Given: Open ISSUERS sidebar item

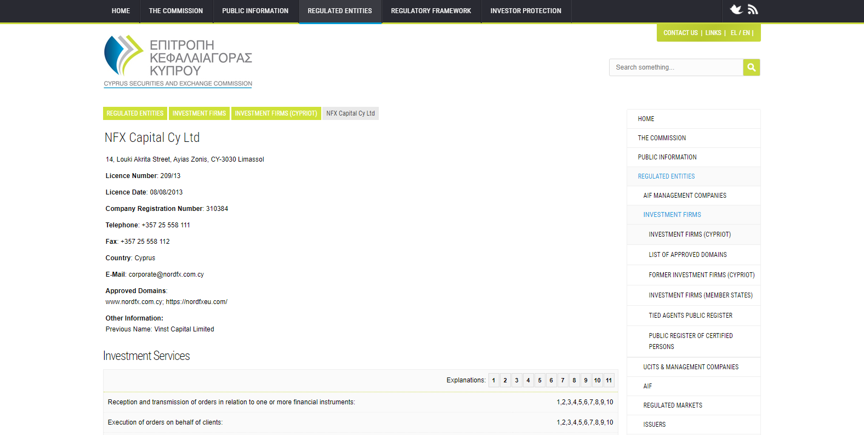Looking at the screenshot, I should (x=694, y=425).
